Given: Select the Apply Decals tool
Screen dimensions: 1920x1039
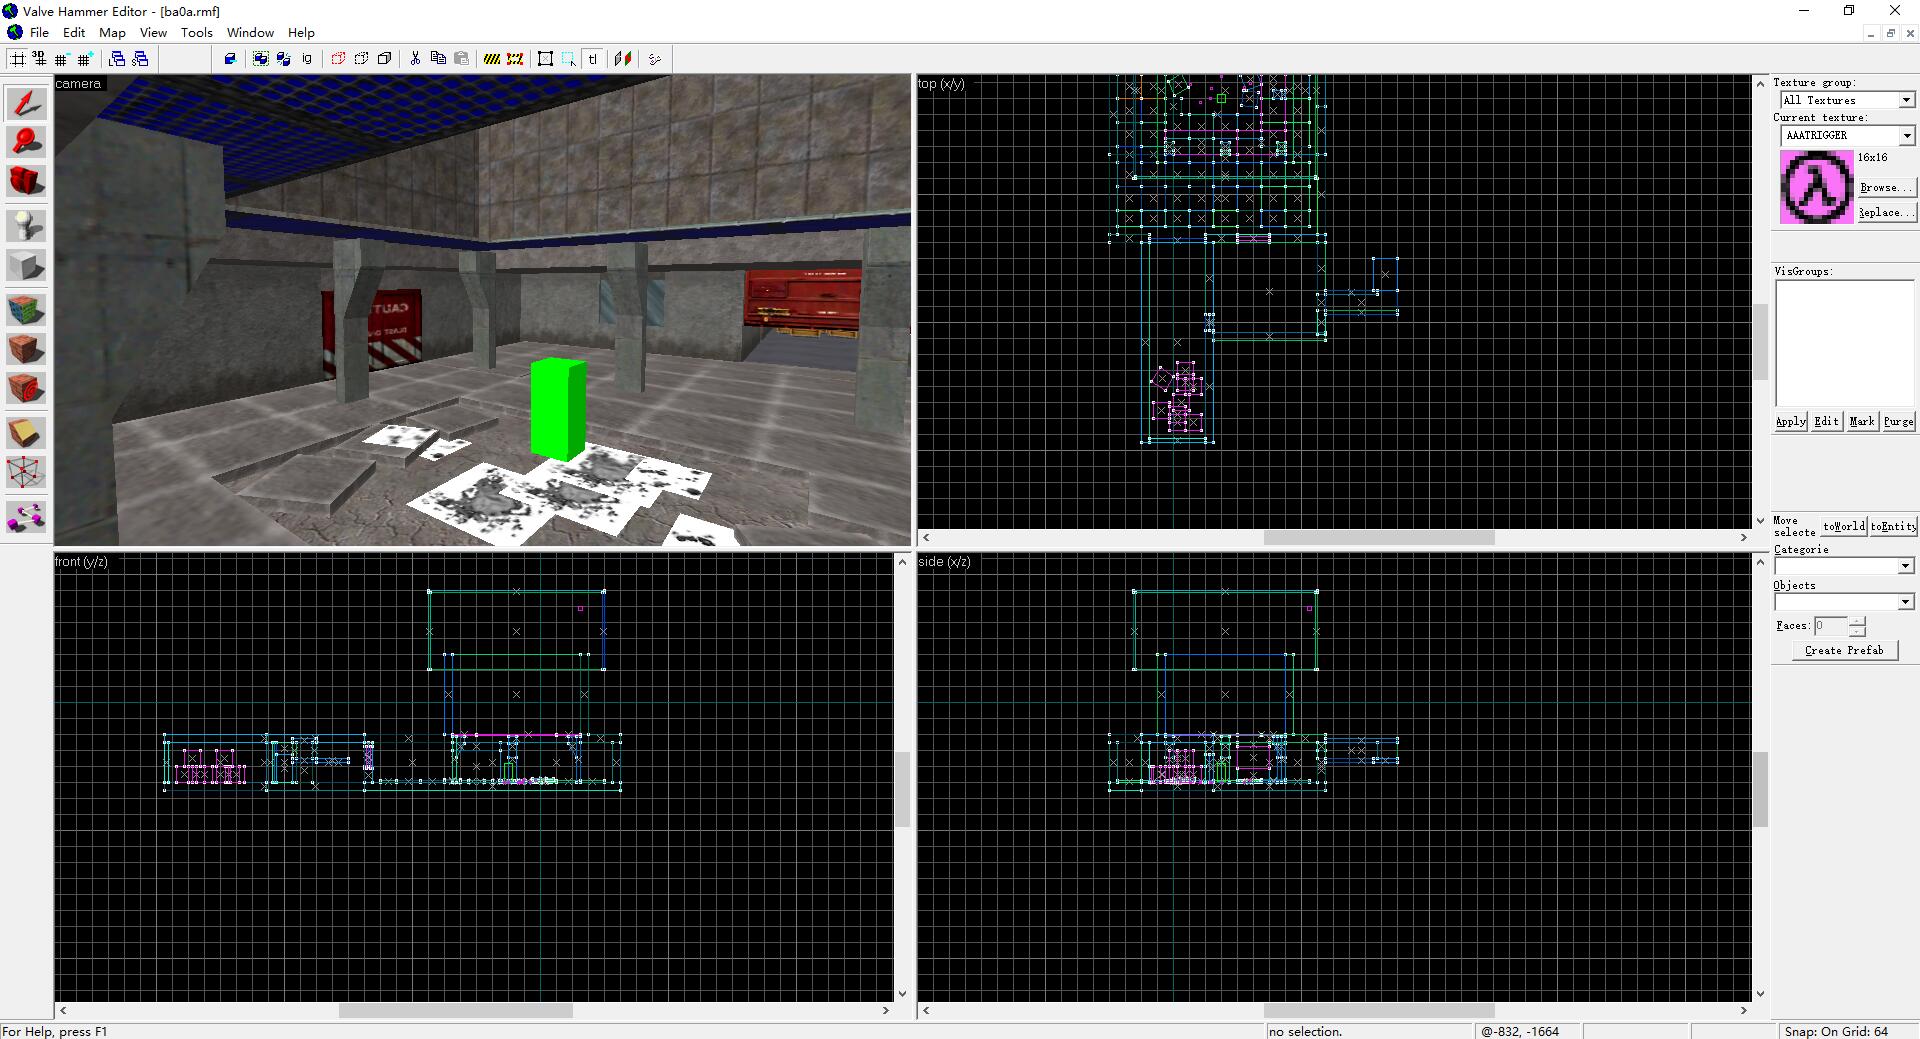Looking at the screenshot, I should [26, 388].
